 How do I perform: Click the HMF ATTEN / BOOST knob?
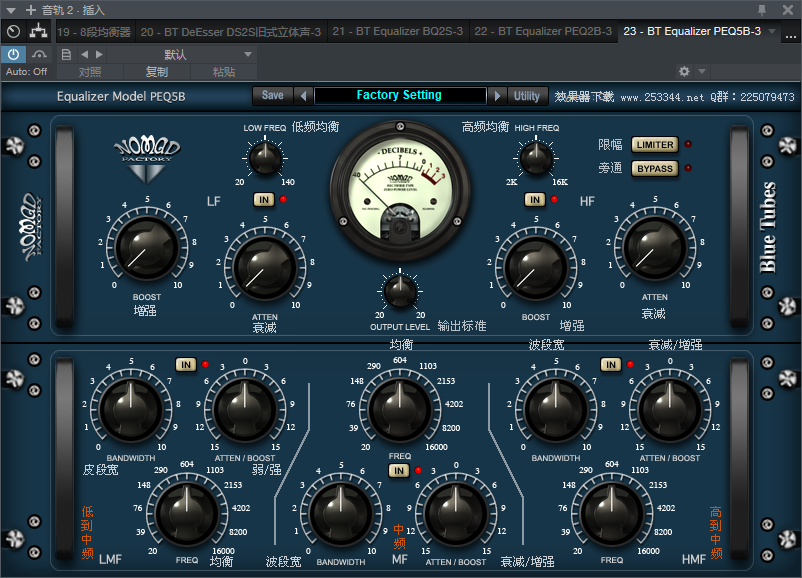[670, 410]
